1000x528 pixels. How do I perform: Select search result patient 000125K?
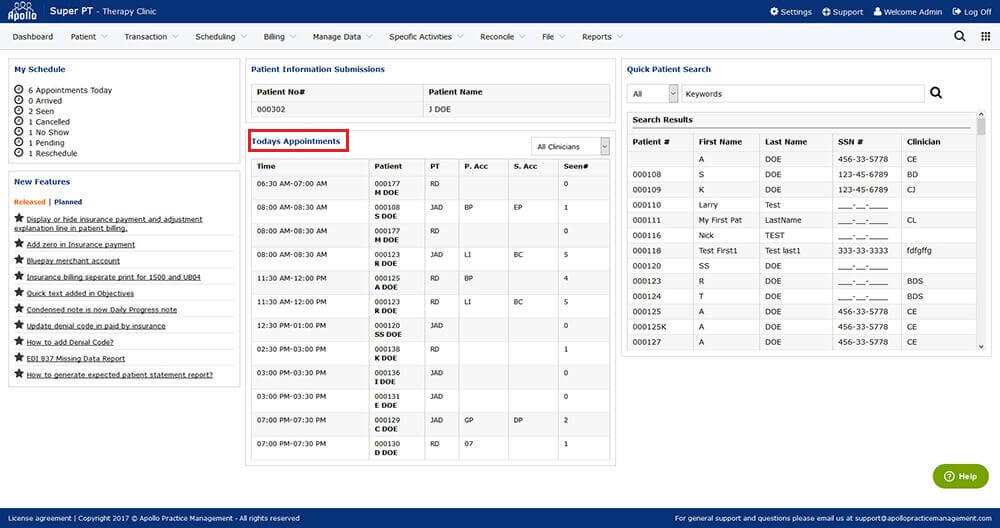(x=802, y=326)
